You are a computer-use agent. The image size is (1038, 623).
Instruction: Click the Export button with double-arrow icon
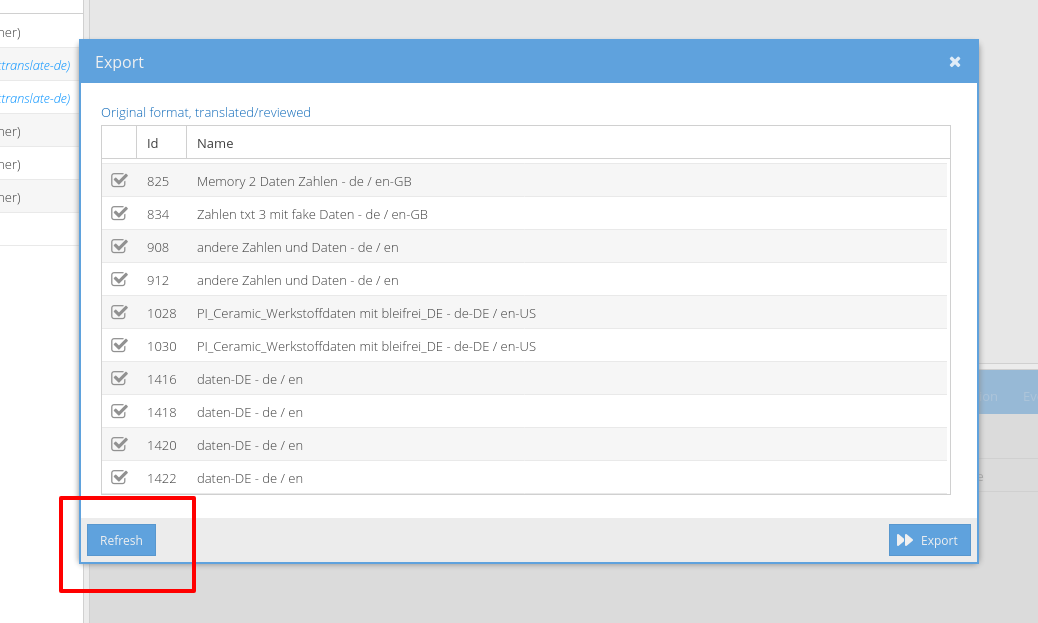929,540
